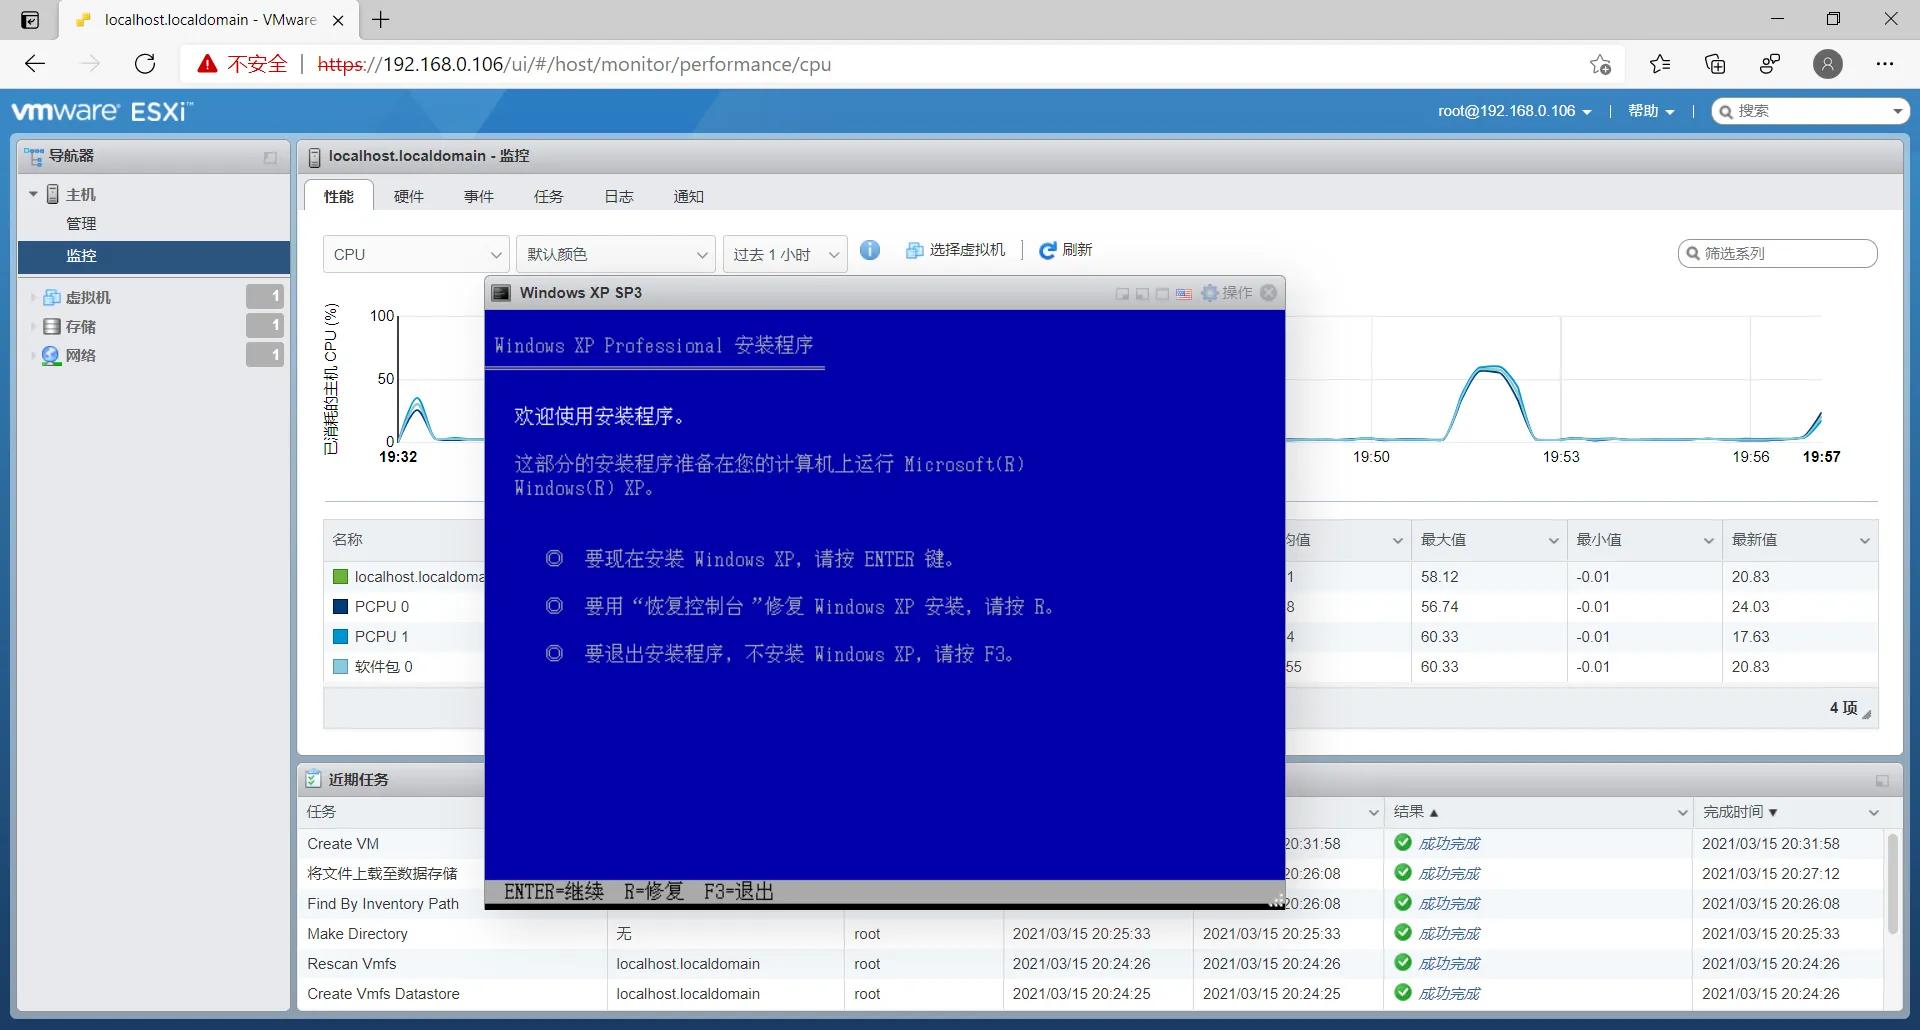Switch to the 性能 tab
Image resolution: width=1920 pixels, height=1030 pixels.
point(339,196)
